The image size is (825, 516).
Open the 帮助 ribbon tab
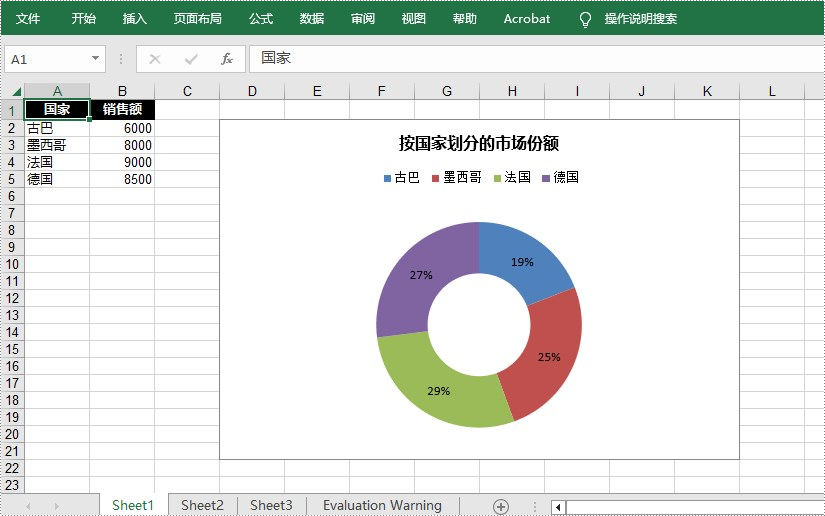pyautogui.click(x=465, y=19)
